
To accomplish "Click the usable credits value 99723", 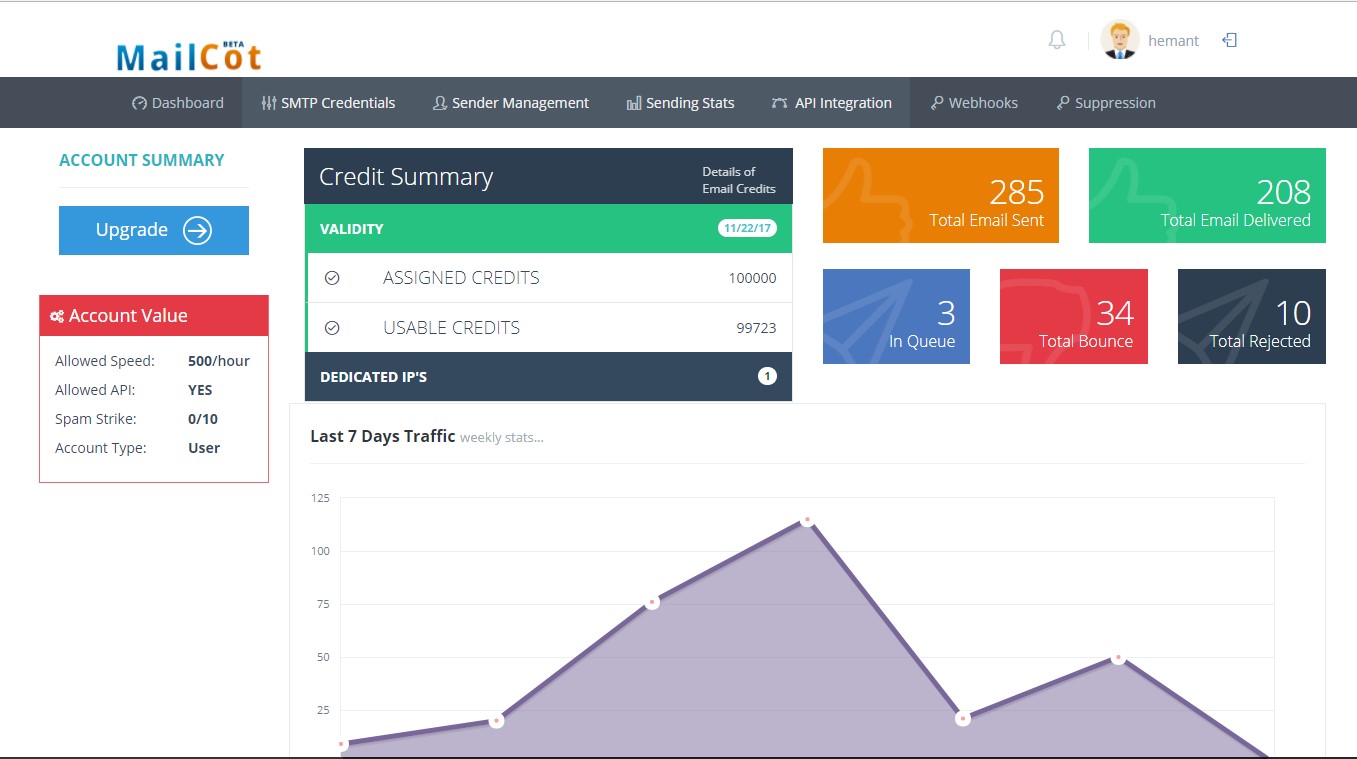I will (x=756, y=328).
